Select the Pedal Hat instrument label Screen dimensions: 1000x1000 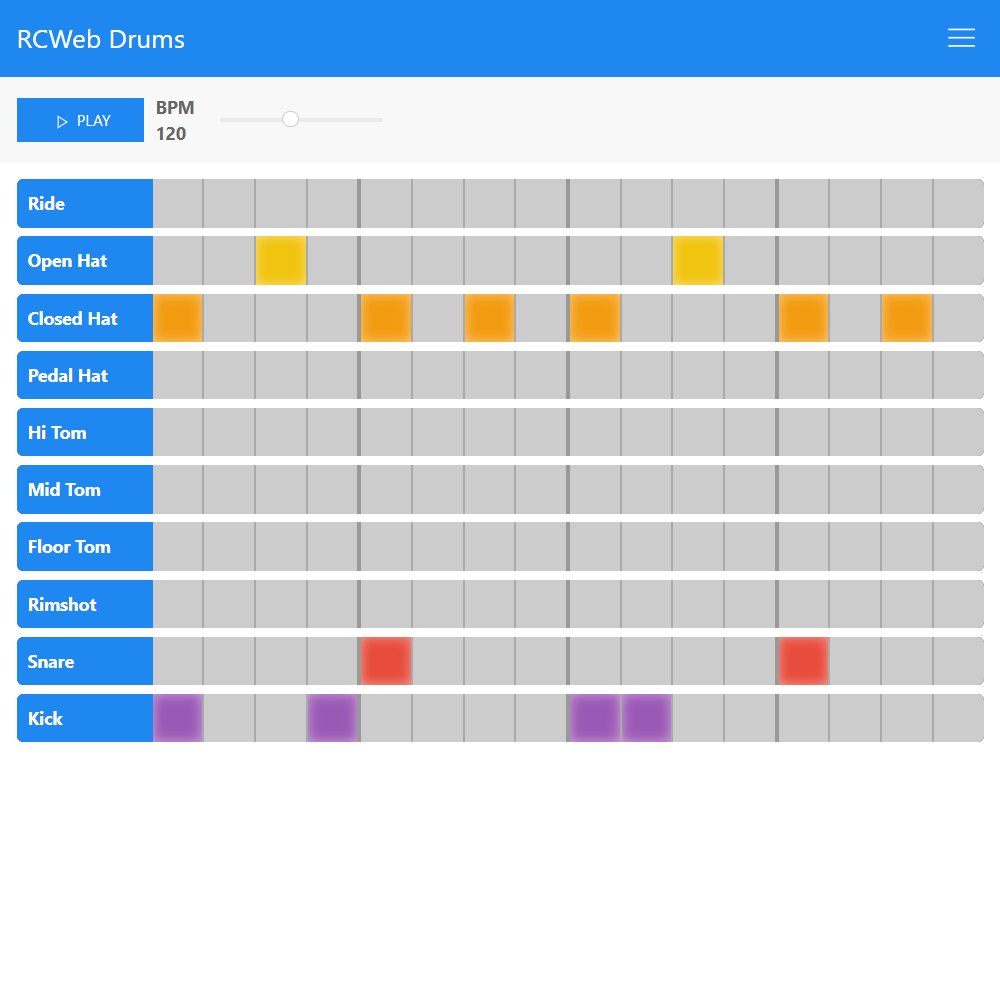click(x=84, y=375)
